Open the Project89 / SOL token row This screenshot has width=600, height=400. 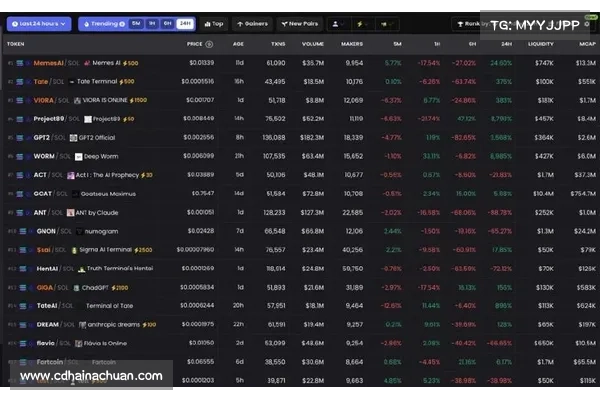[x=300, y=119]
